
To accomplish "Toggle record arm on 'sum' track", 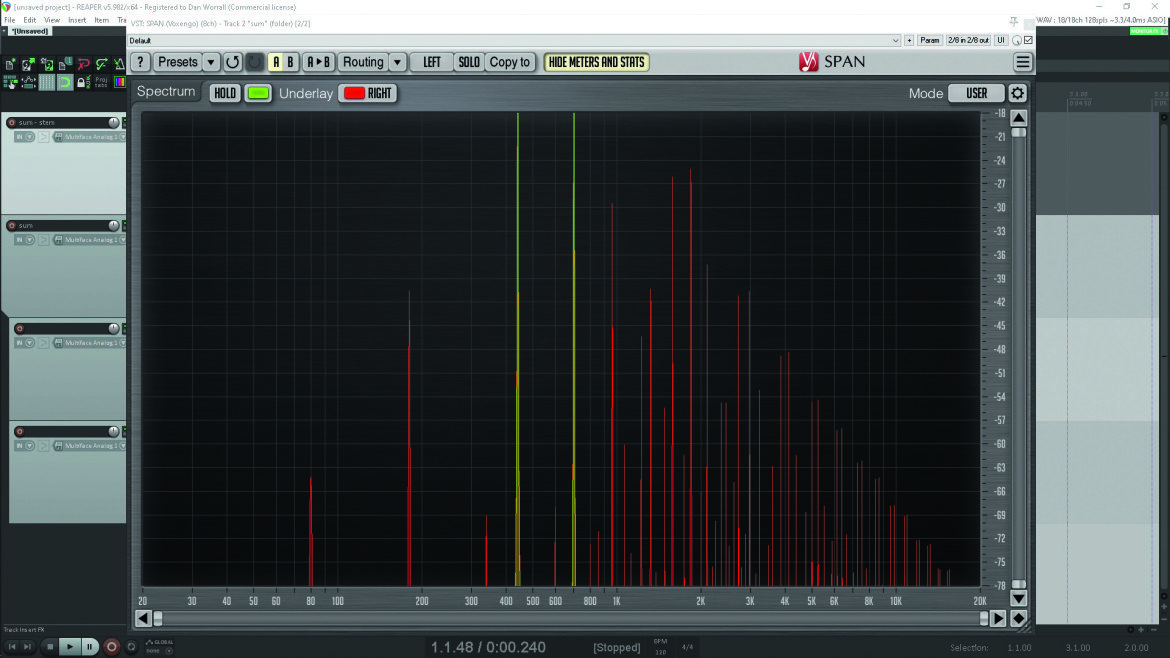I will point(11,225).
